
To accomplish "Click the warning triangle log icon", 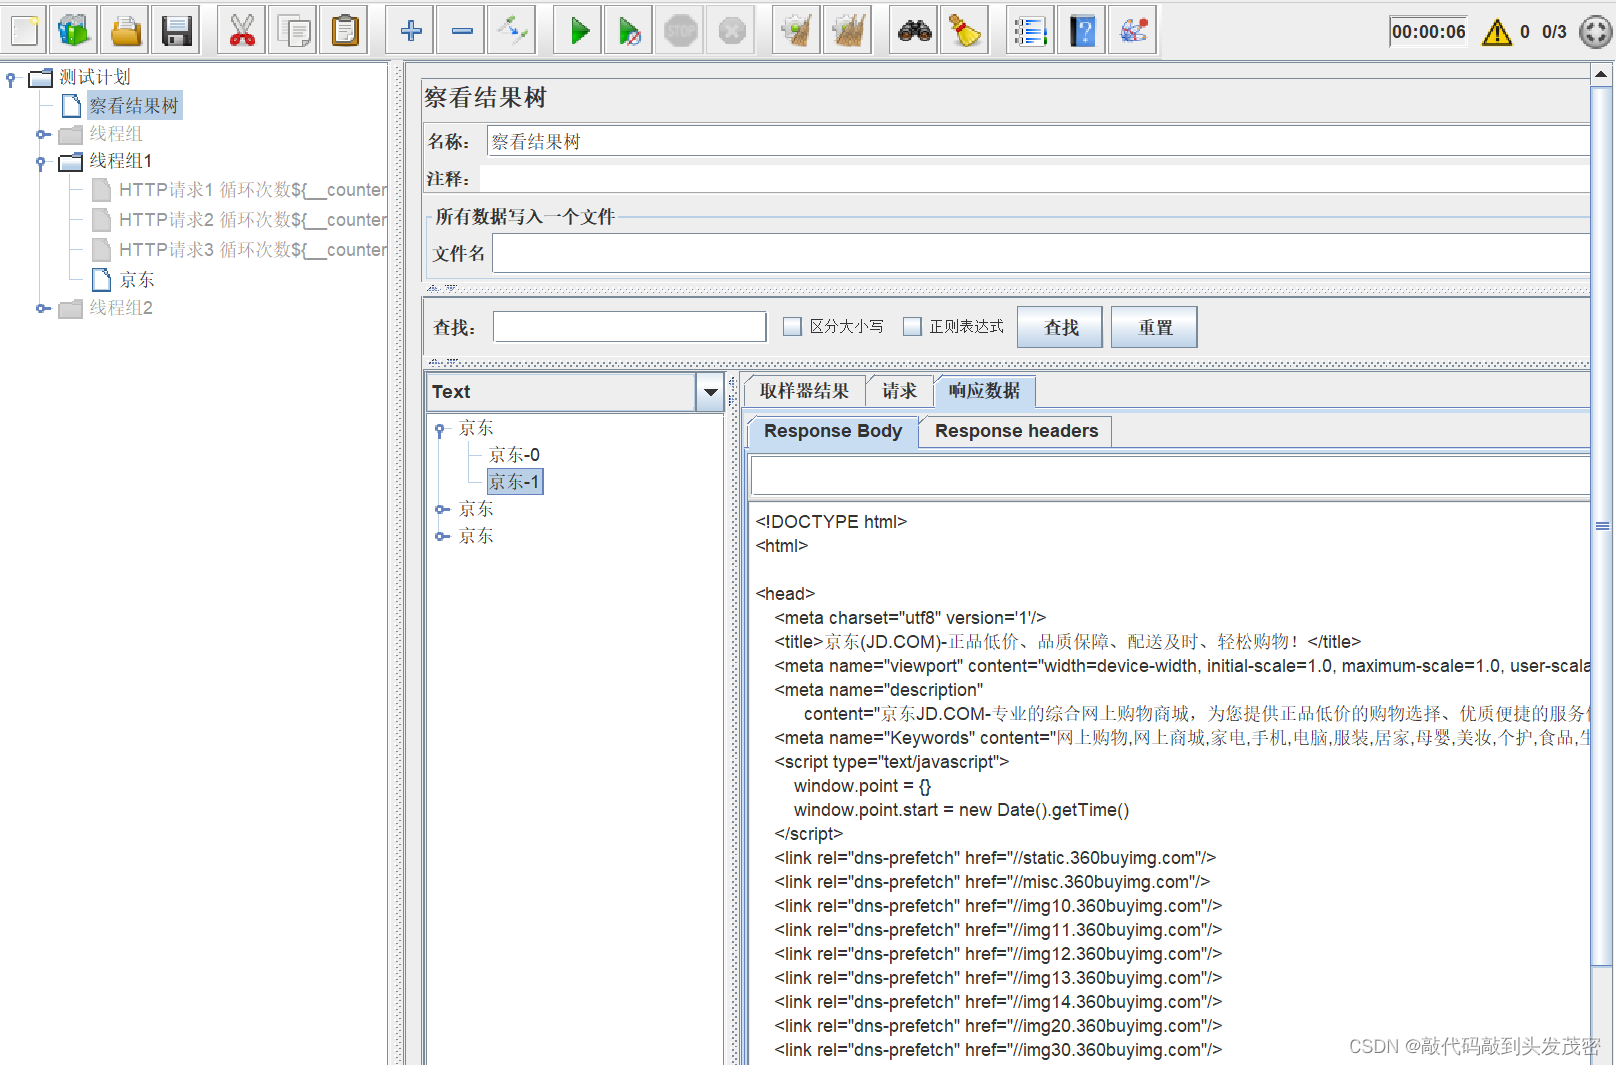I will click(1496, 32).
